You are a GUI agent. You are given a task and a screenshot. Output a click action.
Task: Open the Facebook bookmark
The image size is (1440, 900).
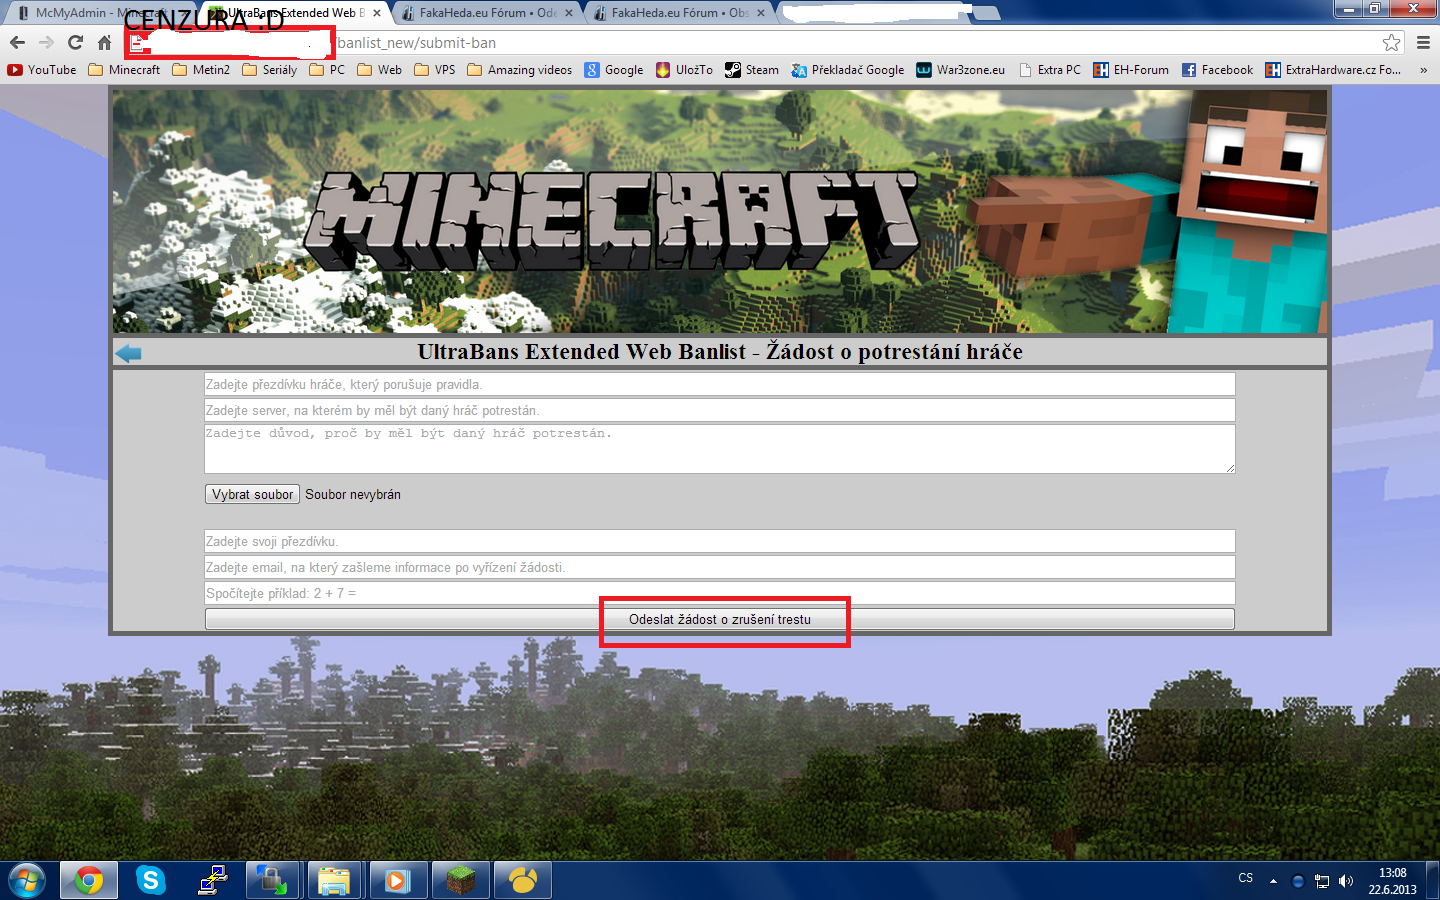click(x=1217, y=70)
